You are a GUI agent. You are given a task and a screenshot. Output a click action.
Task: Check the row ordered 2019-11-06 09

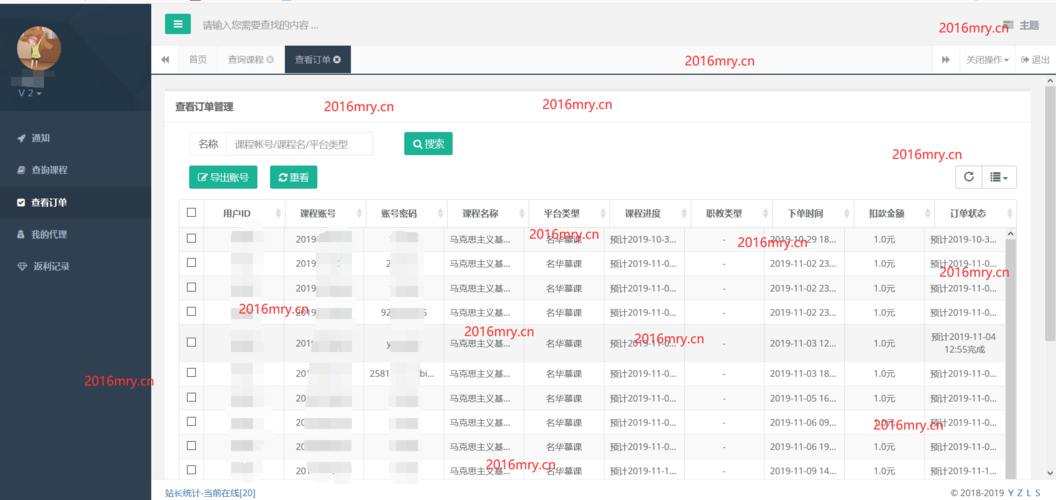point(191,421)
